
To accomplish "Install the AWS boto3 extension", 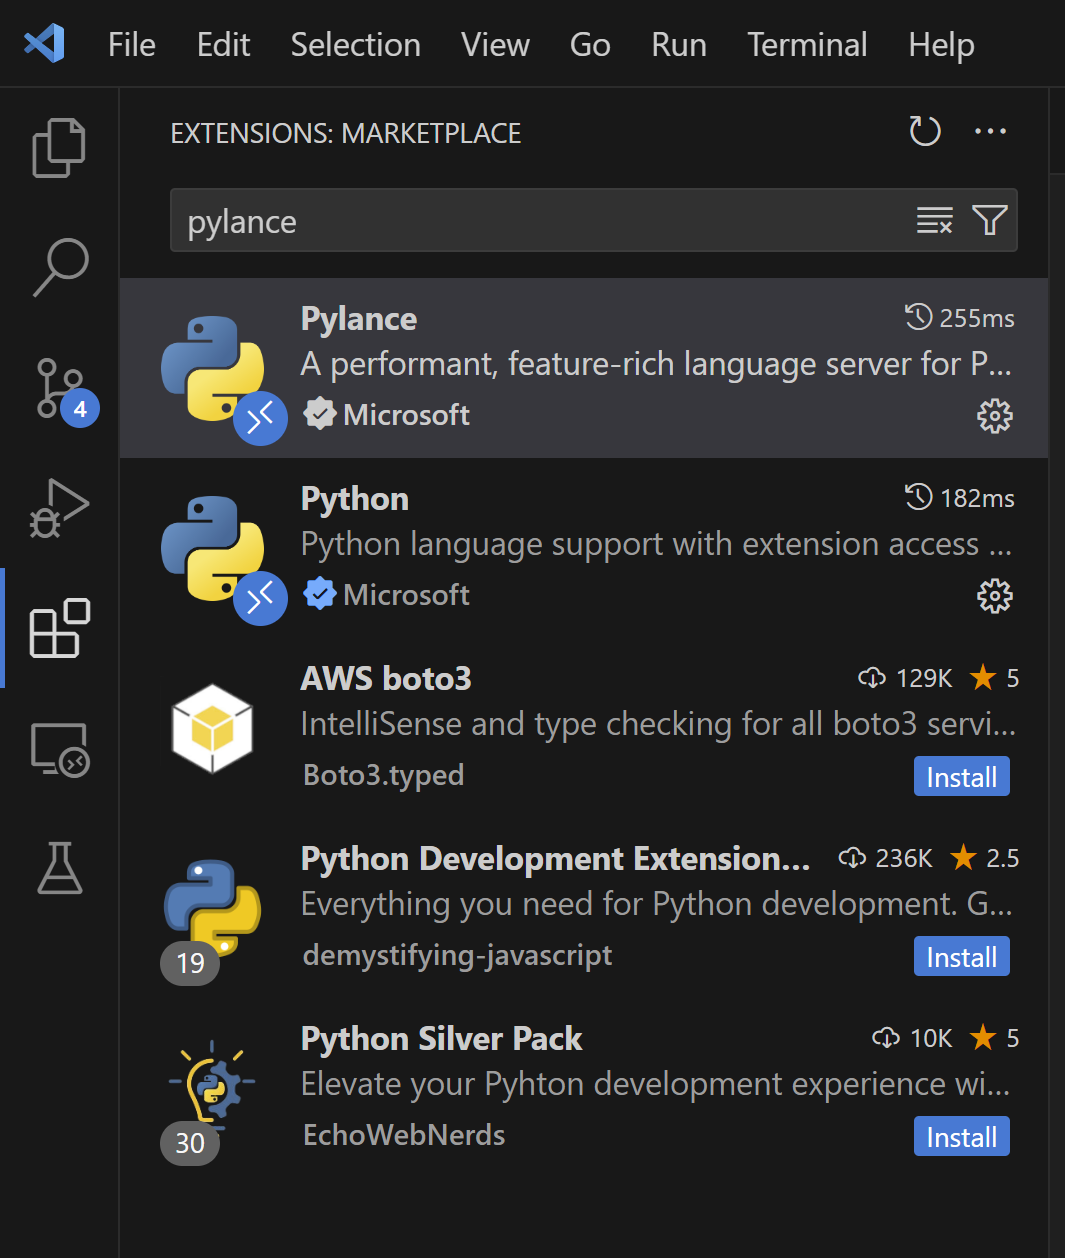I will [961, 777].
